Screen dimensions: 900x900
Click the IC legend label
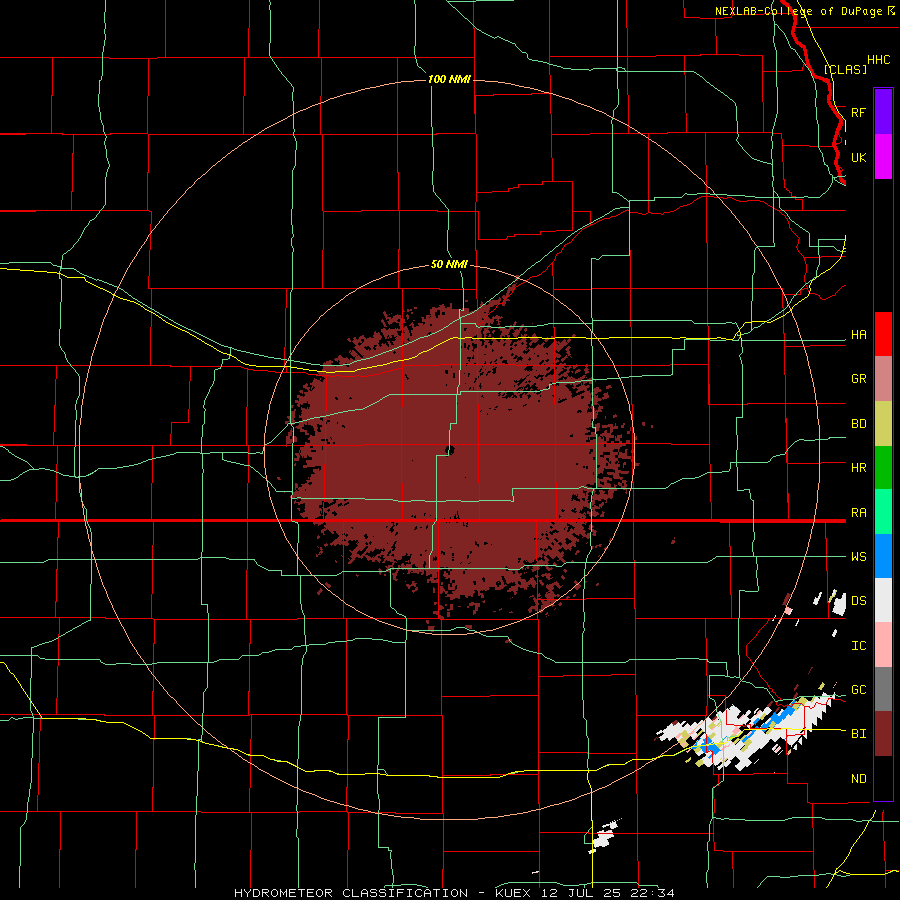click(859, 645)
